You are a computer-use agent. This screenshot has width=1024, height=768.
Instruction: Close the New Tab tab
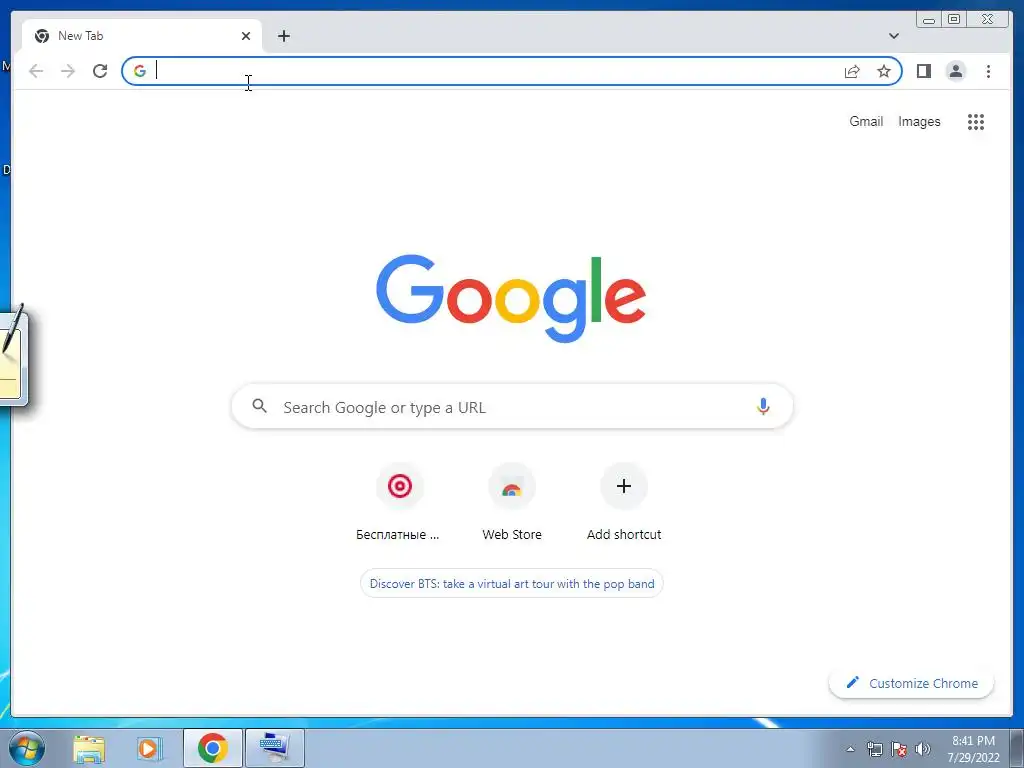click(246, 36)
